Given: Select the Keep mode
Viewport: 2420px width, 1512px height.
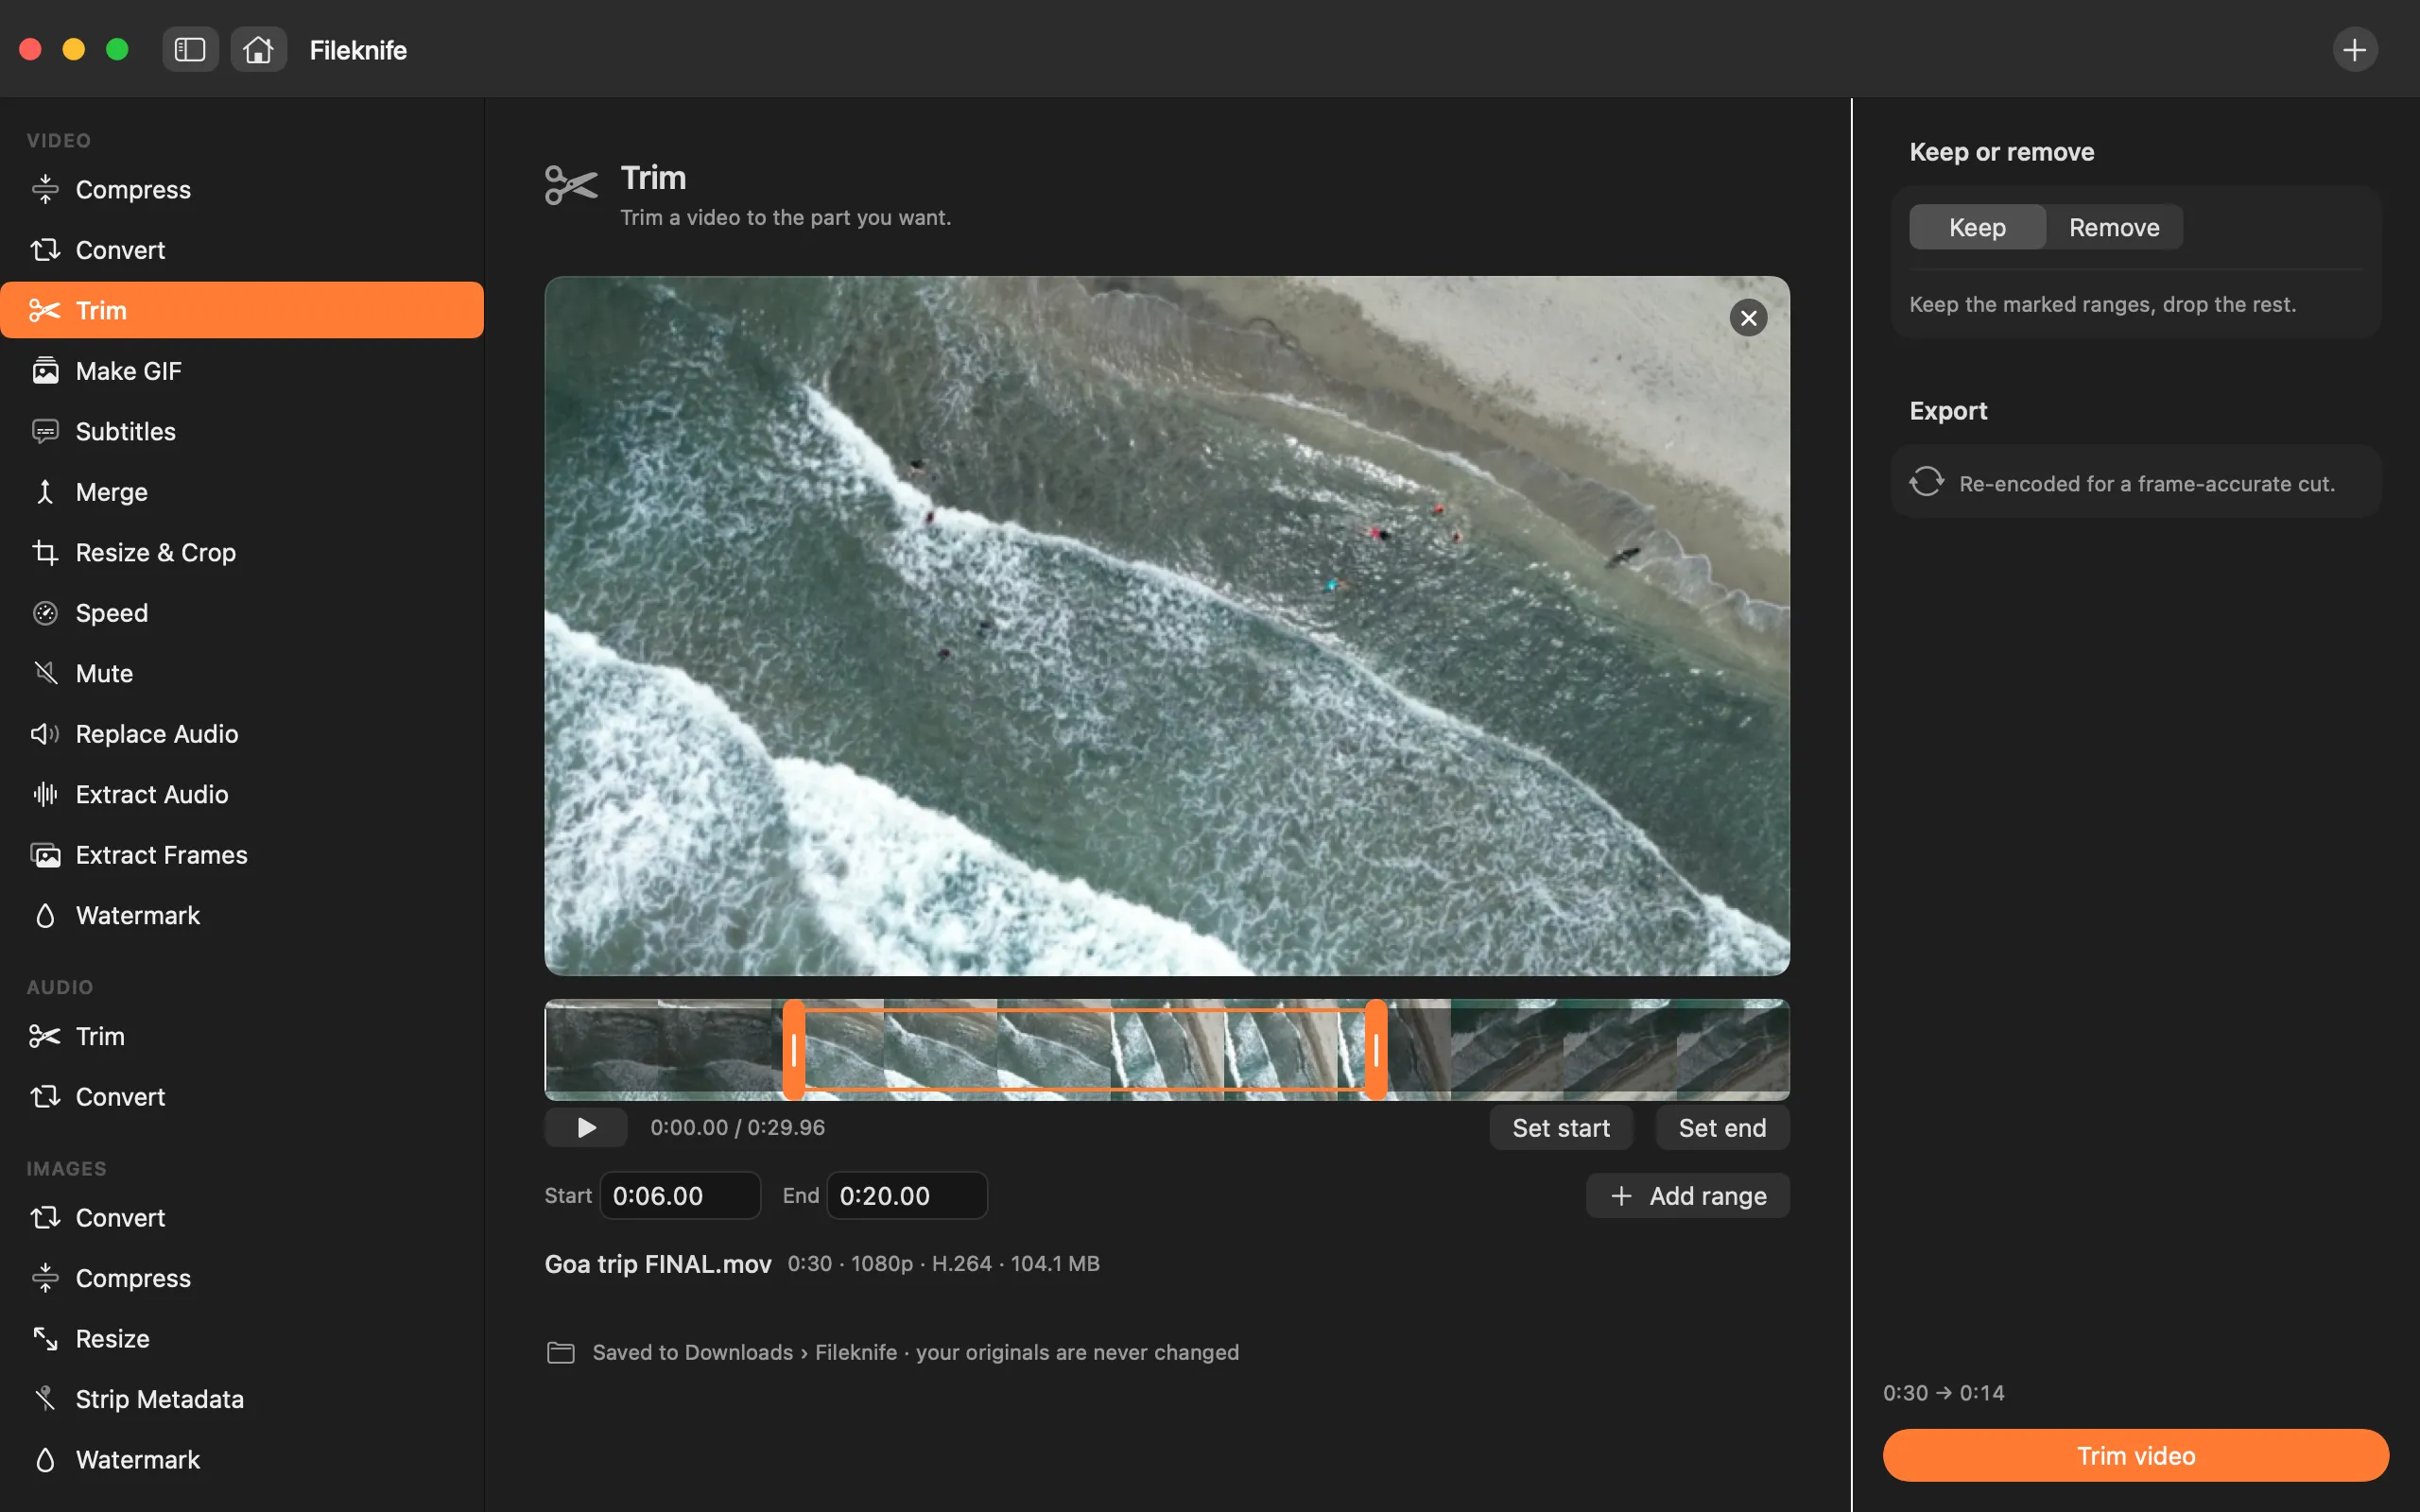Looking at the screenshot, I should point(1977,227).
